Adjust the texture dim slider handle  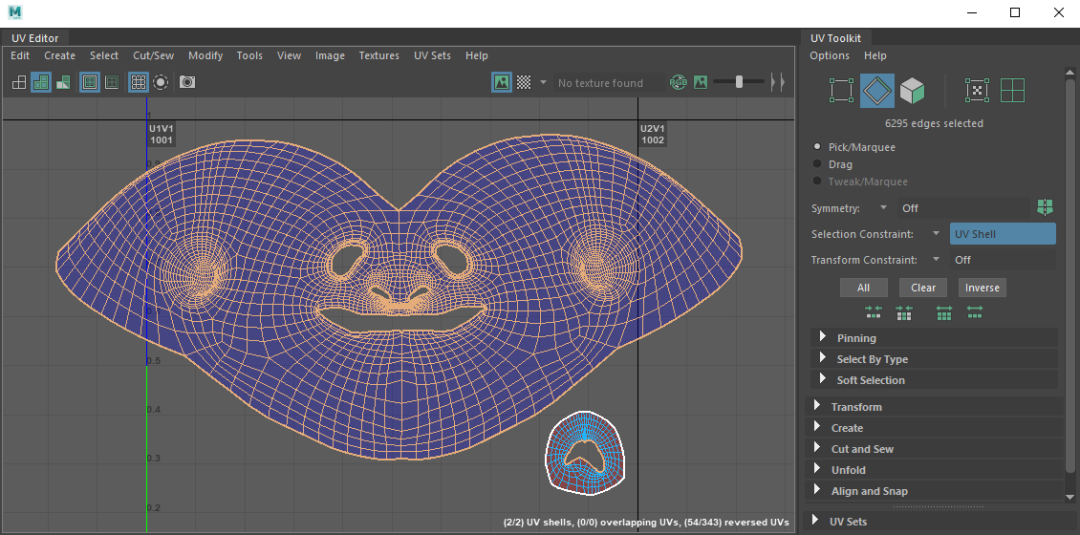[x=739, y=82]
